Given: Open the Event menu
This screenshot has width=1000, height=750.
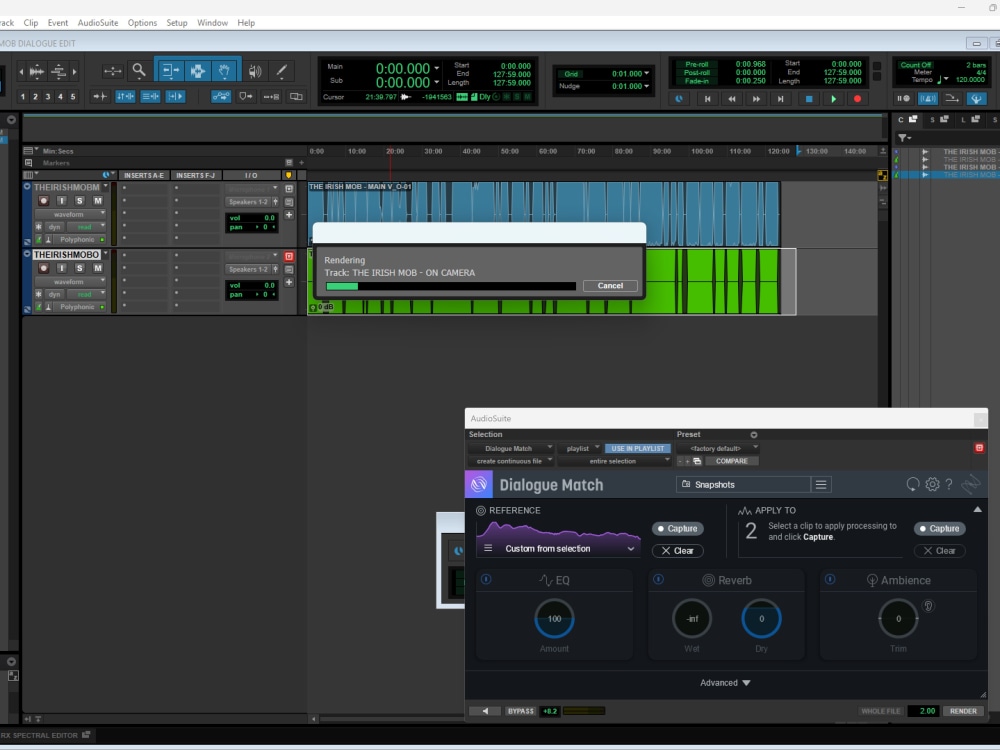Looking at the screenshot, I should (x=57, y=22).
